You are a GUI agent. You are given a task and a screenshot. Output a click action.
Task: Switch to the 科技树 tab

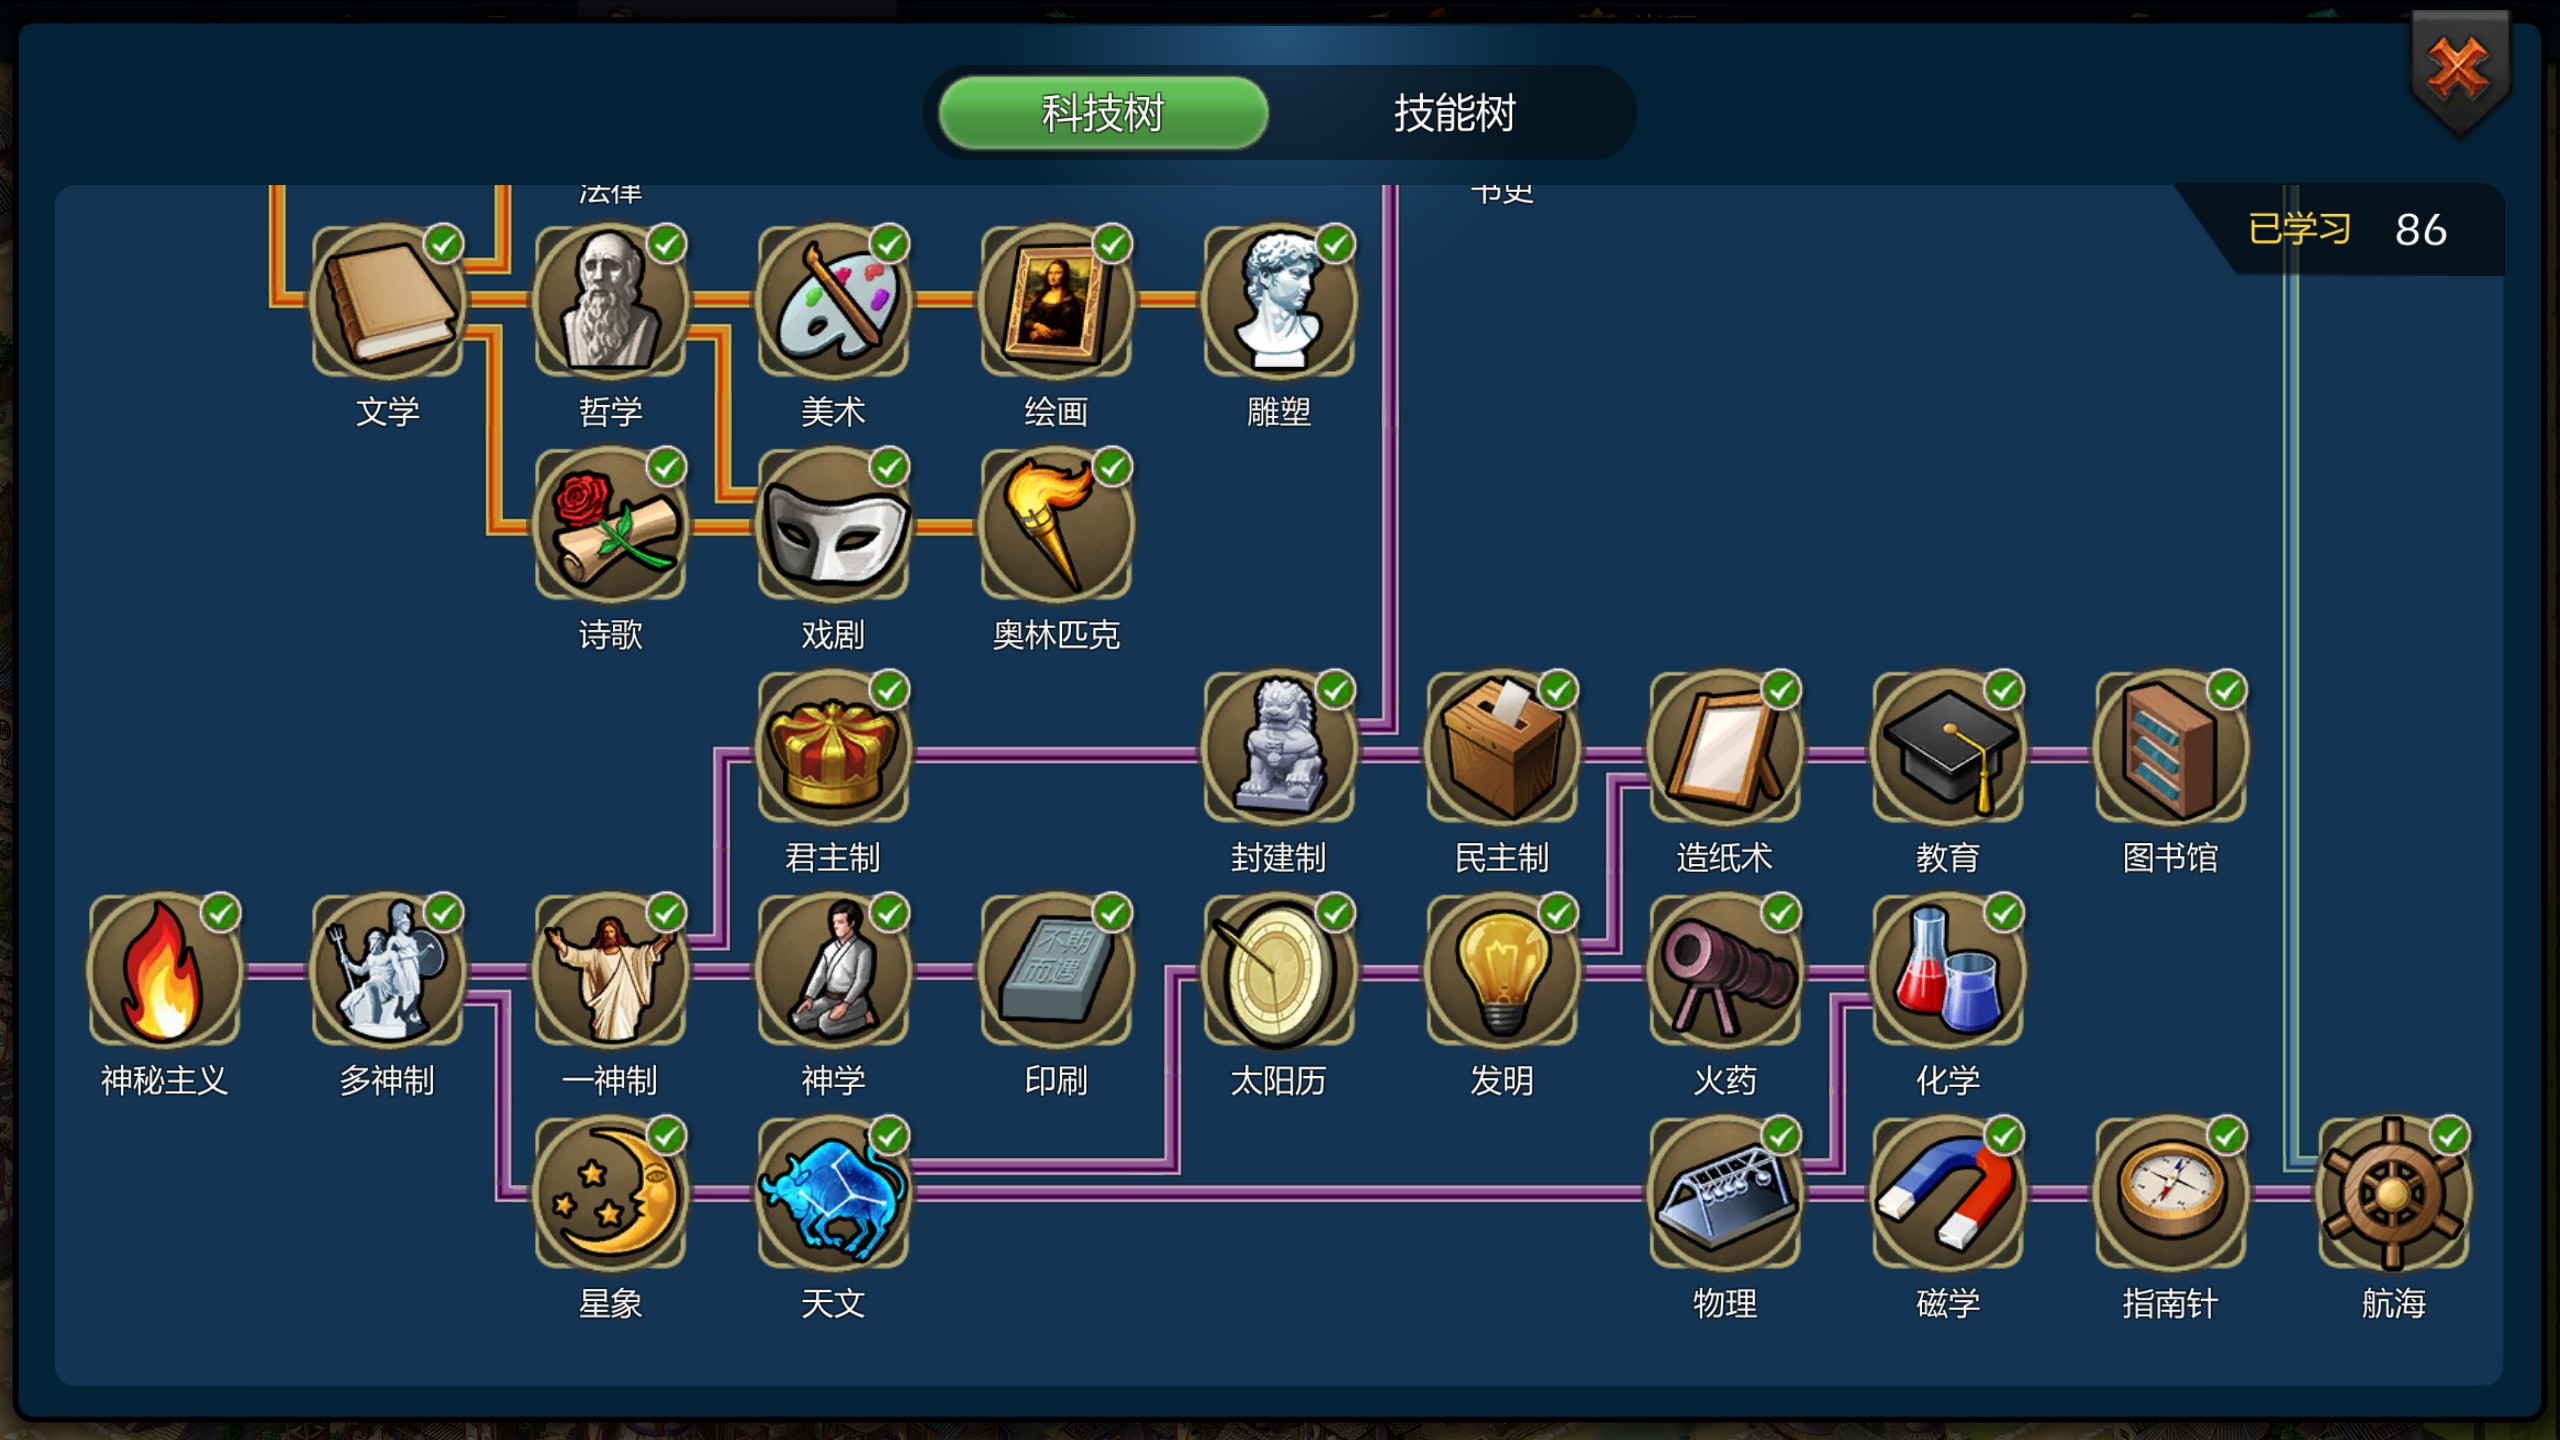1103,113
